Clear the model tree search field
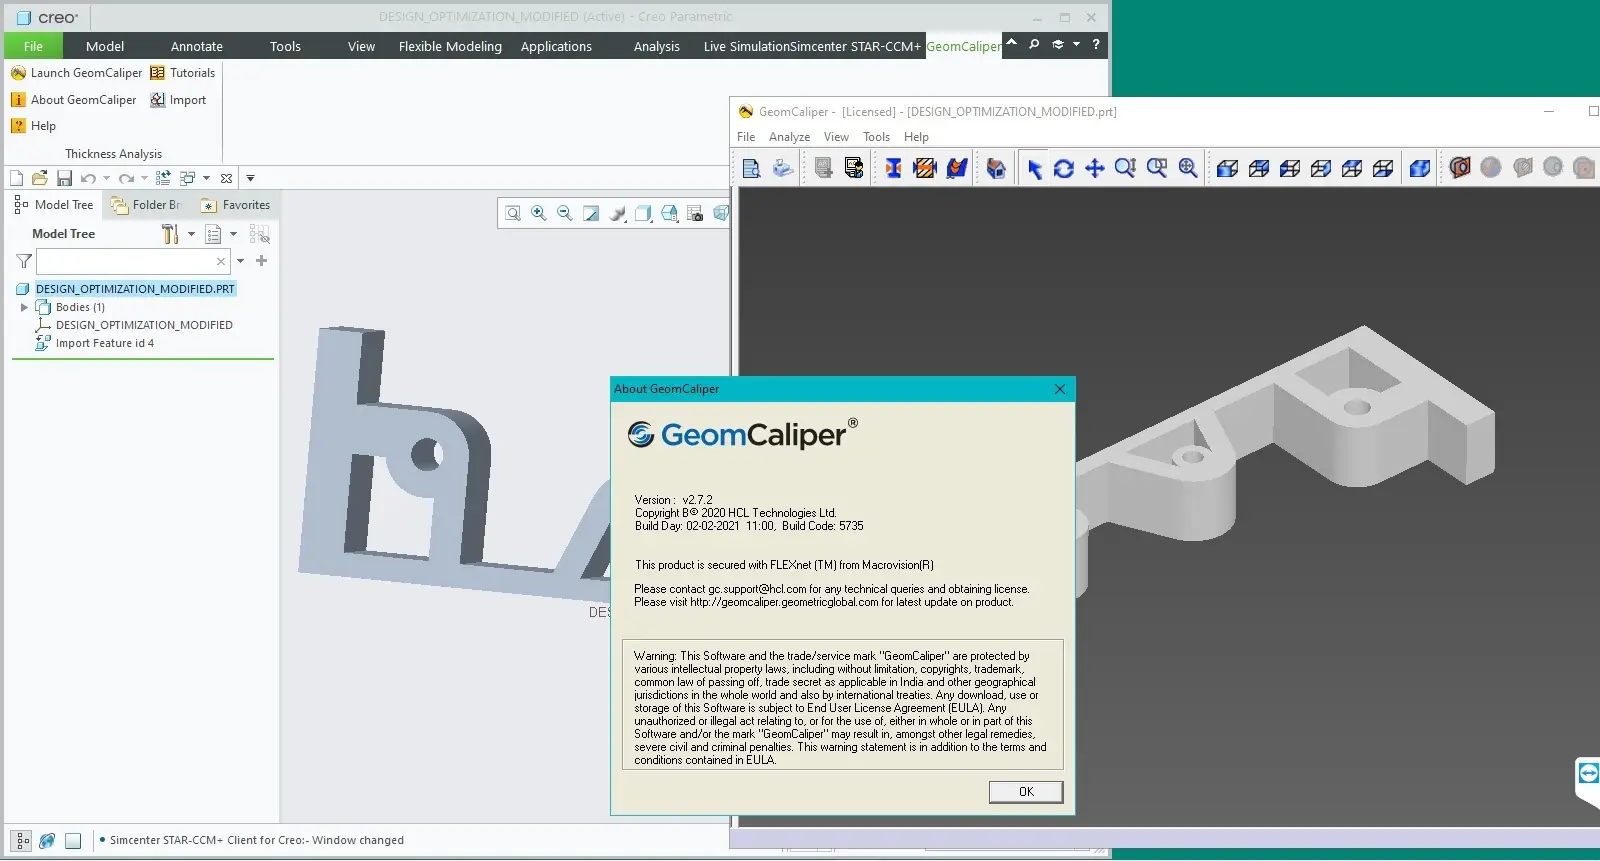 point(221,261)
